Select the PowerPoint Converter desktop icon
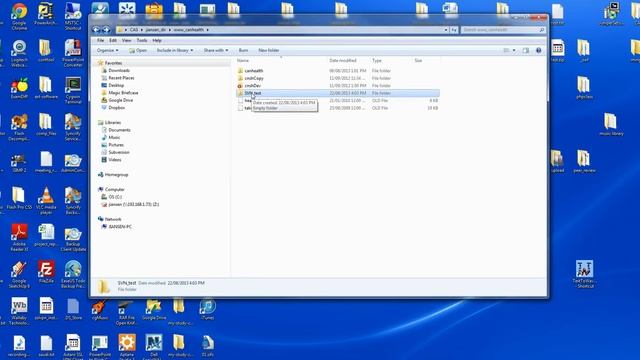This screenshot has width=640, height=360. tap(73, 53)
